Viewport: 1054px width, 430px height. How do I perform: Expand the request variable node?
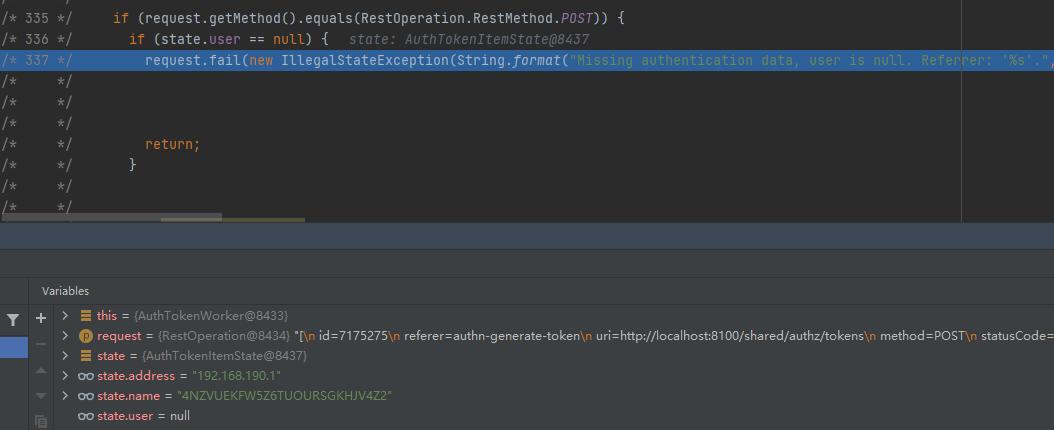pyautogui.click(x=66, y=336)
